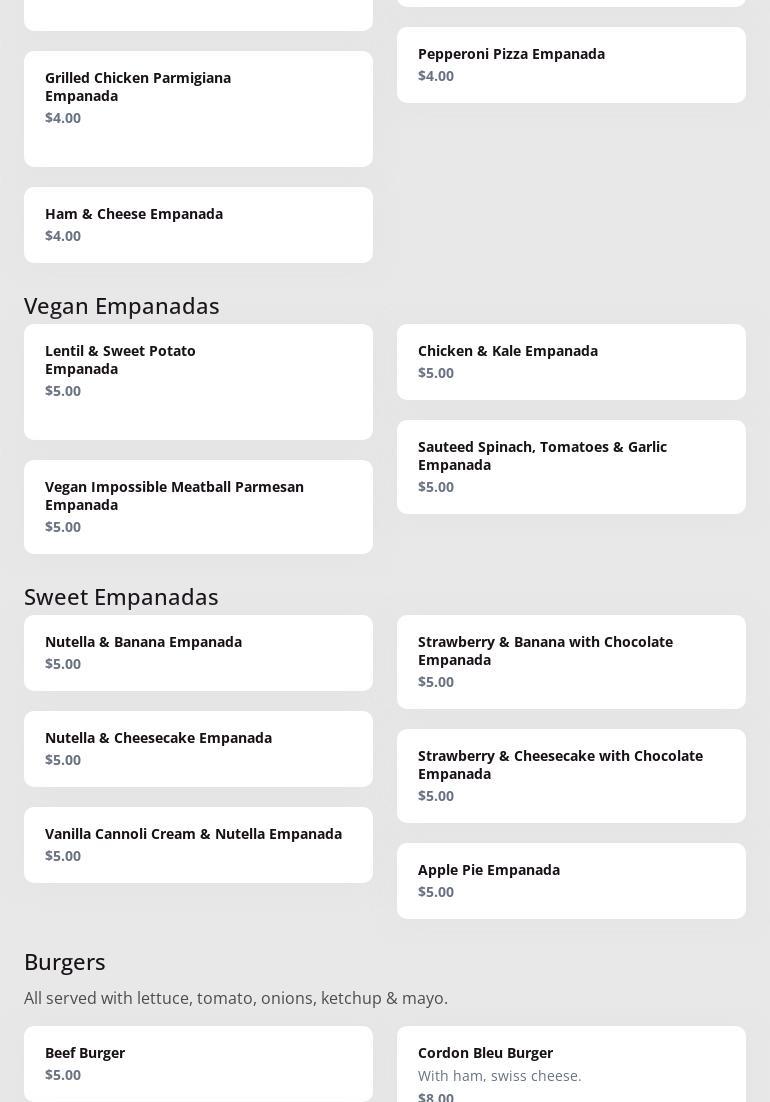Viewport: 770px width, 1102px height.
Task: Select the Apple Pie Empanada item
Action: (571, 881)
